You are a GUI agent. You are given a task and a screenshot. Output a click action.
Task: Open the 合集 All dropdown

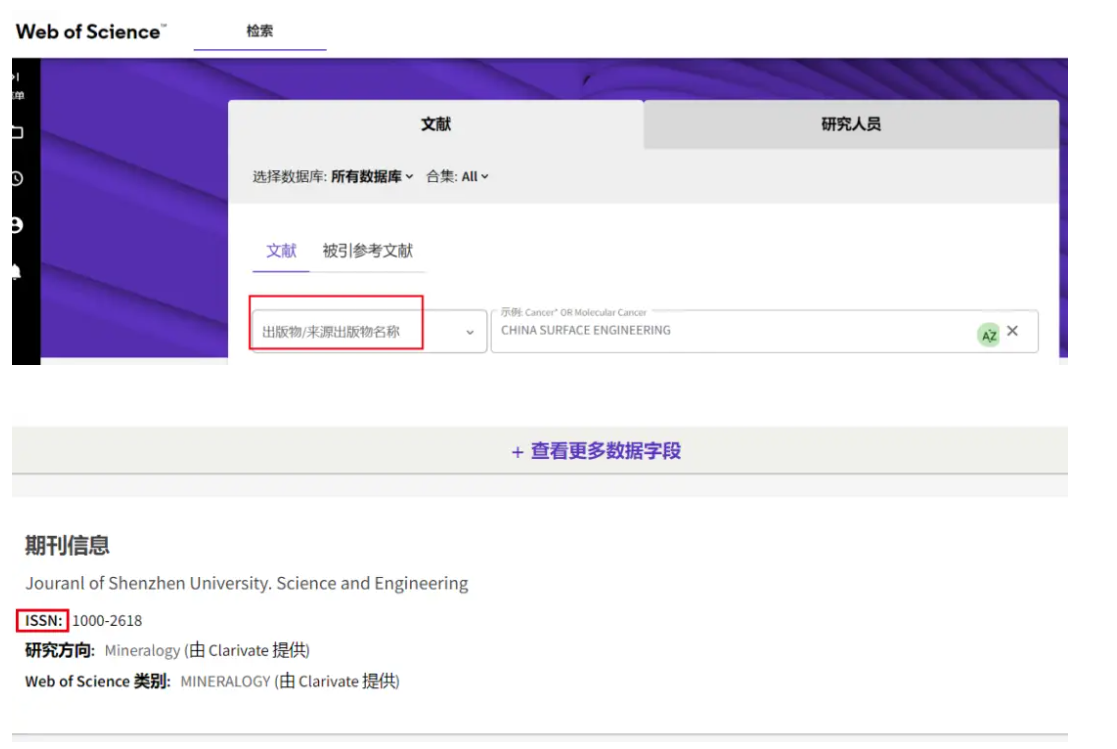point(472,177)
